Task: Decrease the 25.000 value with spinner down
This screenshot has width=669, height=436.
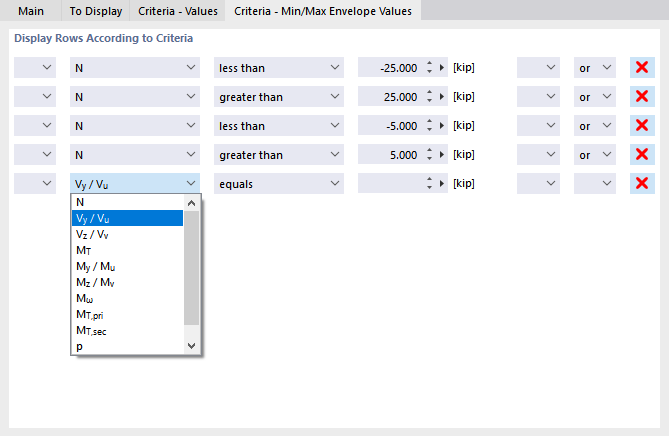Action: point(429,101)
